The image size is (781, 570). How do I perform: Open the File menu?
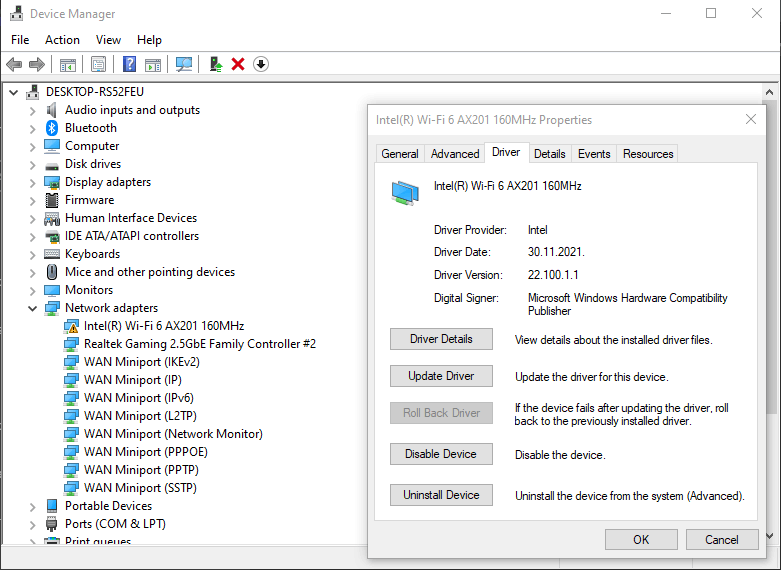pyautogui.click(x=20, y=40)
